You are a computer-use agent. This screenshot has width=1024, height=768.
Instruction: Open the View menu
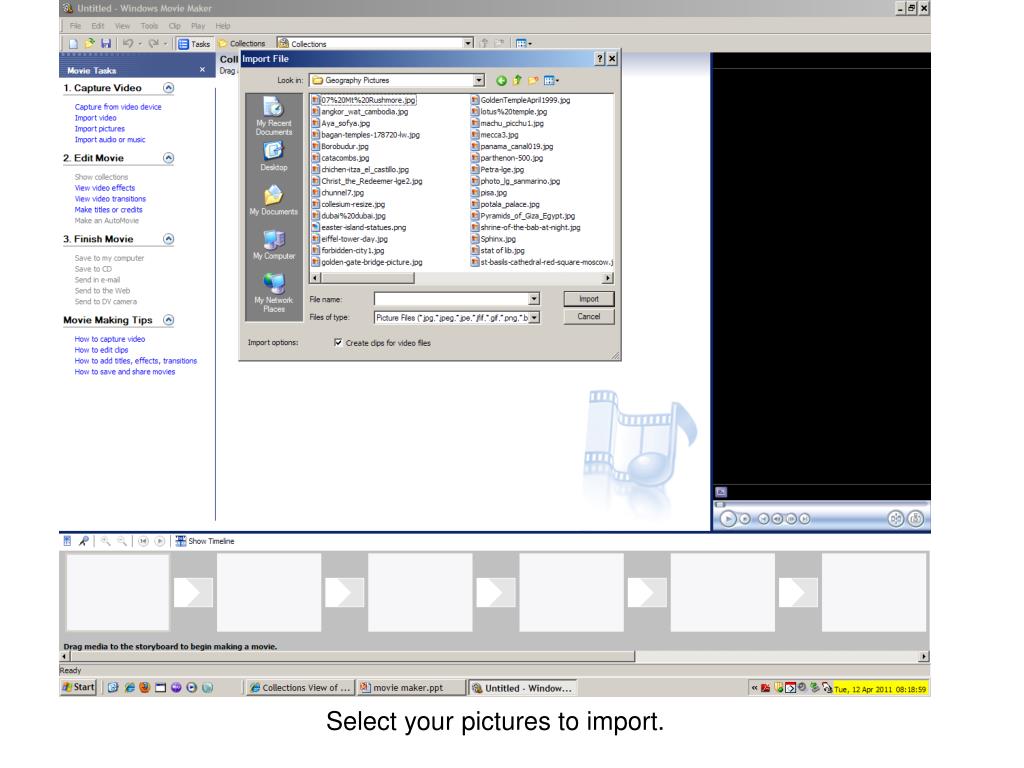122,26
